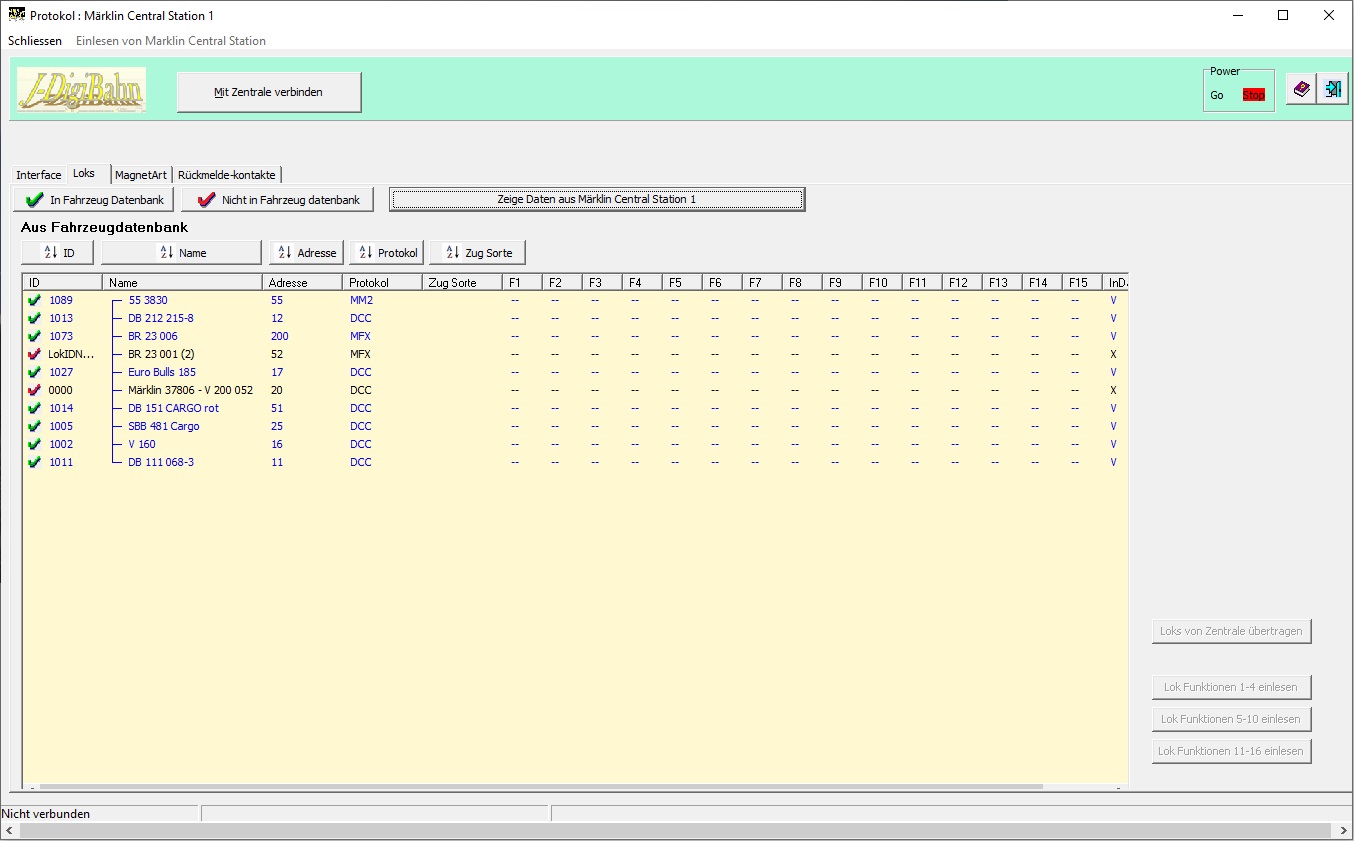Click the red checkmark for ID 0000
This screenshot has width=1354, height=841.
35,390
